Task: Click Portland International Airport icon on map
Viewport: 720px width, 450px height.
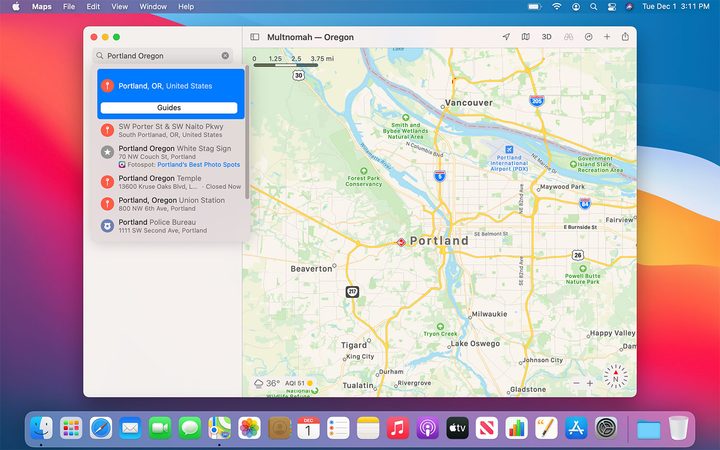Action: (x=509, y=149)
